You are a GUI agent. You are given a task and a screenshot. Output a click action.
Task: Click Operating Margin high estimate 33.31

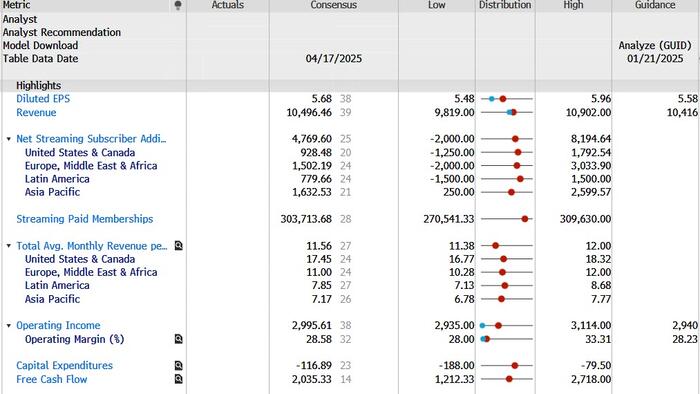(x=598, y=339)
